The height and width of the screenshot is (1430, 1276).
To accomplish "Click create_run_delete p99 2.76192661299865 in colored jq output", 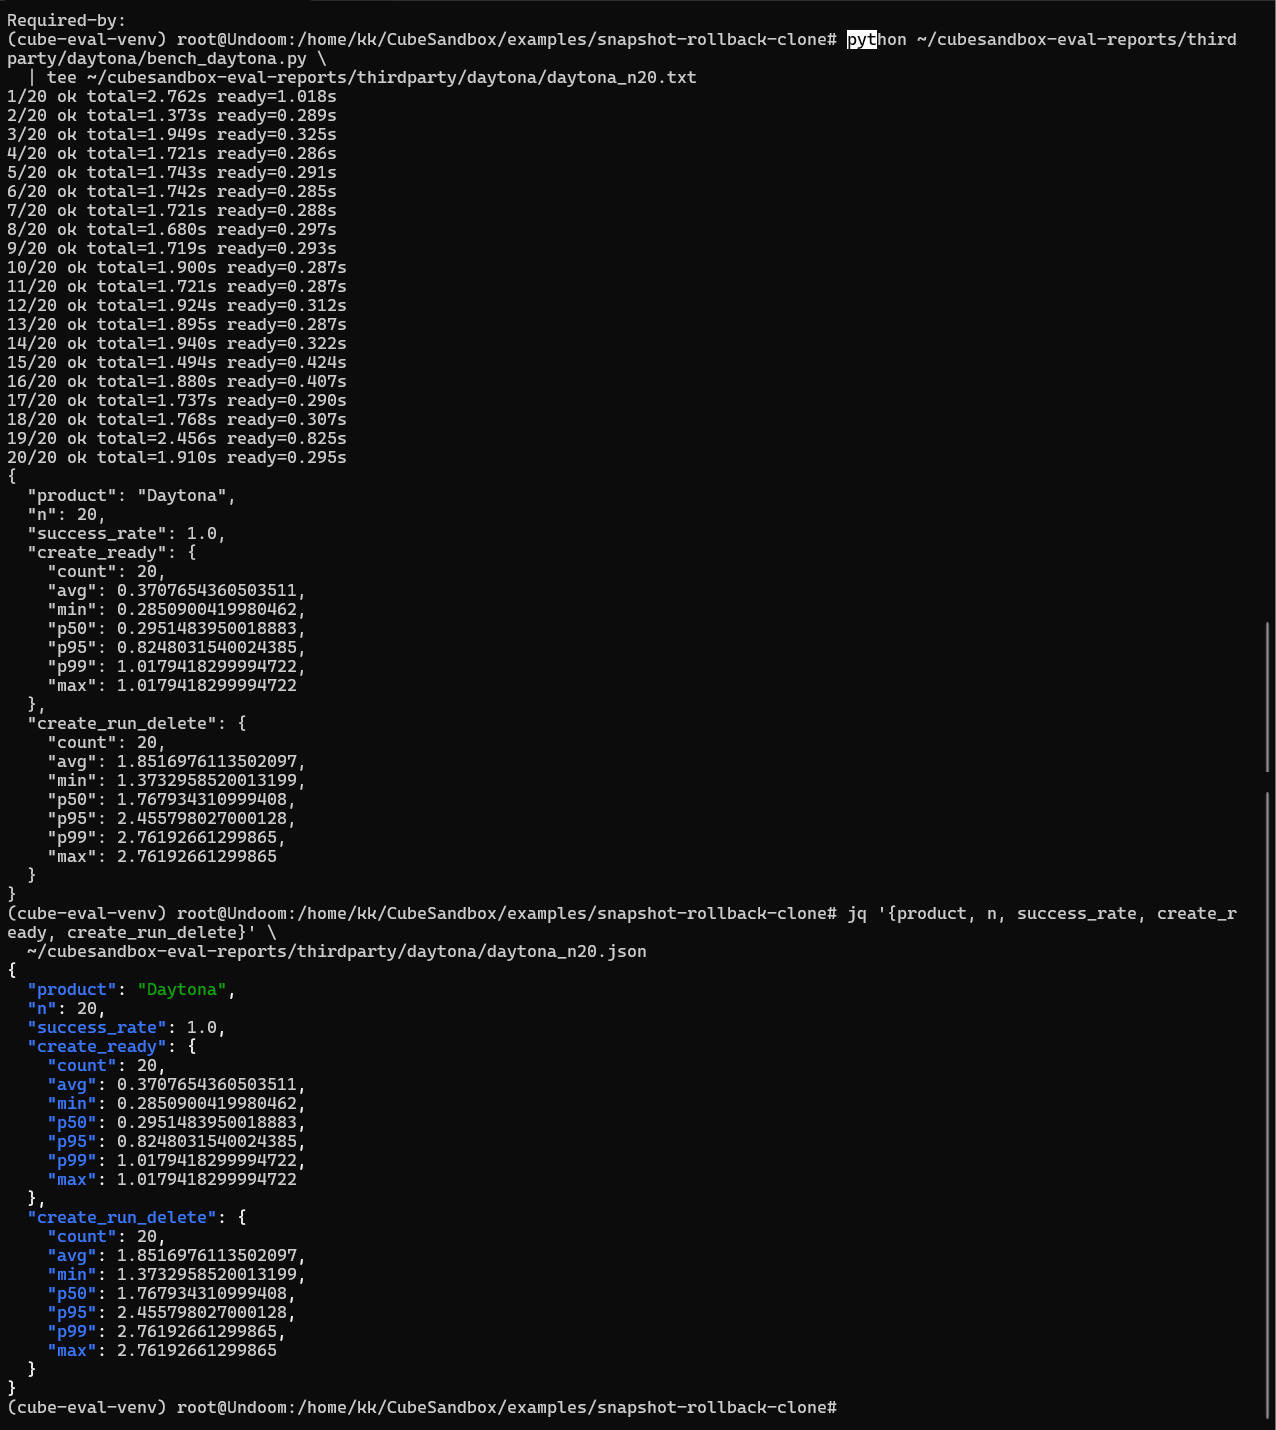I will coord(167,1331).
